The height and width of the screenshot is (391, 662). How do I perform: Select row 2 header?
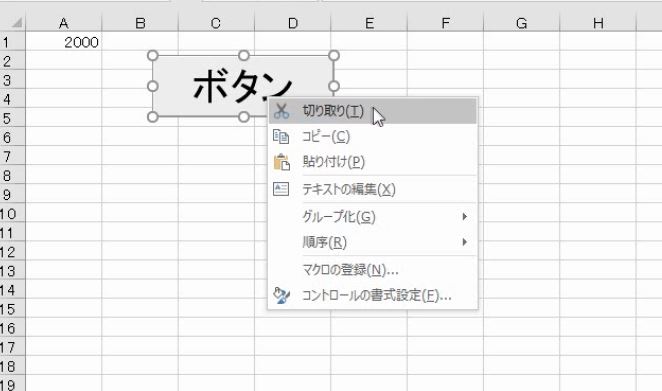click(13, 61)
